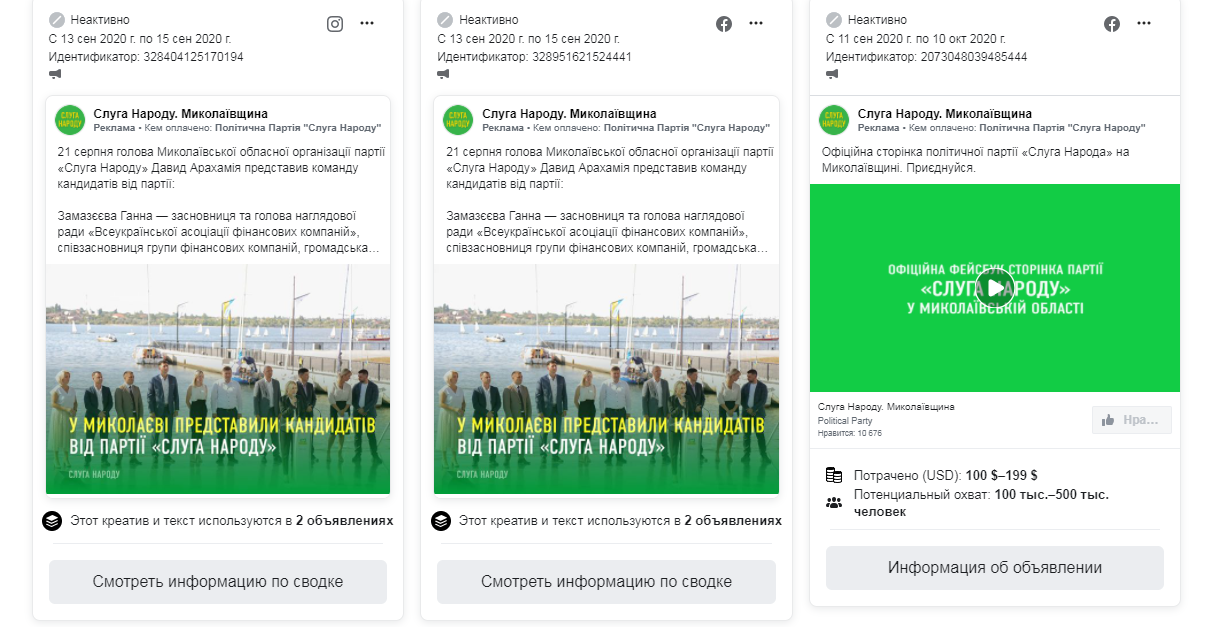
Task: Click Facebook icon on ad 2073048039485444
Action: [1112, 24]
